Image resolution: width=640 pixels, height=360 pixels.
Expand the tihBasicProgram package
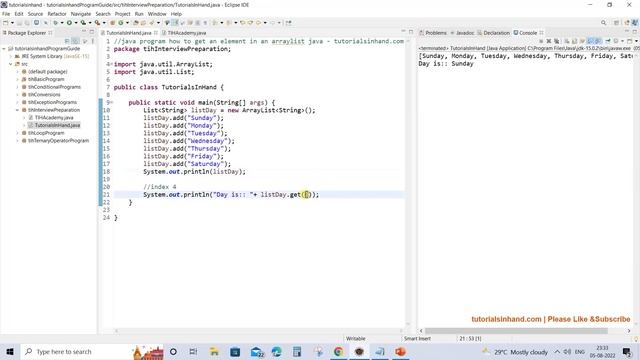click(x=17, y=79)
